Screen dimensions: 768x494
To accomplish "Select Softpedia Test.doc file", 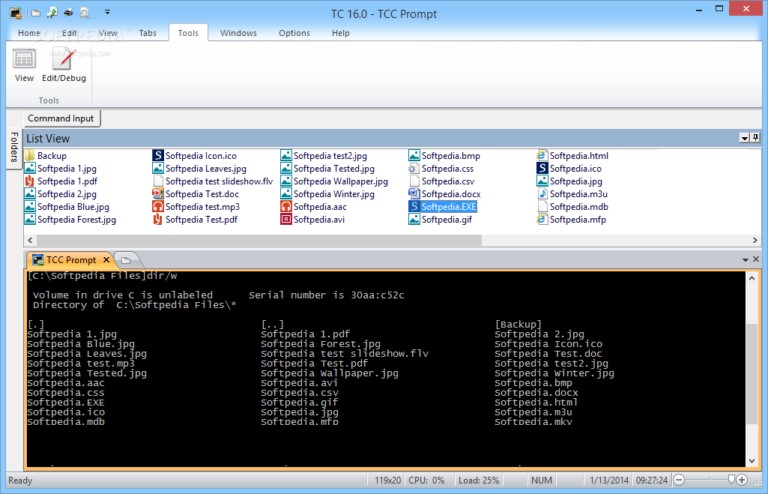I will [196, 194].
